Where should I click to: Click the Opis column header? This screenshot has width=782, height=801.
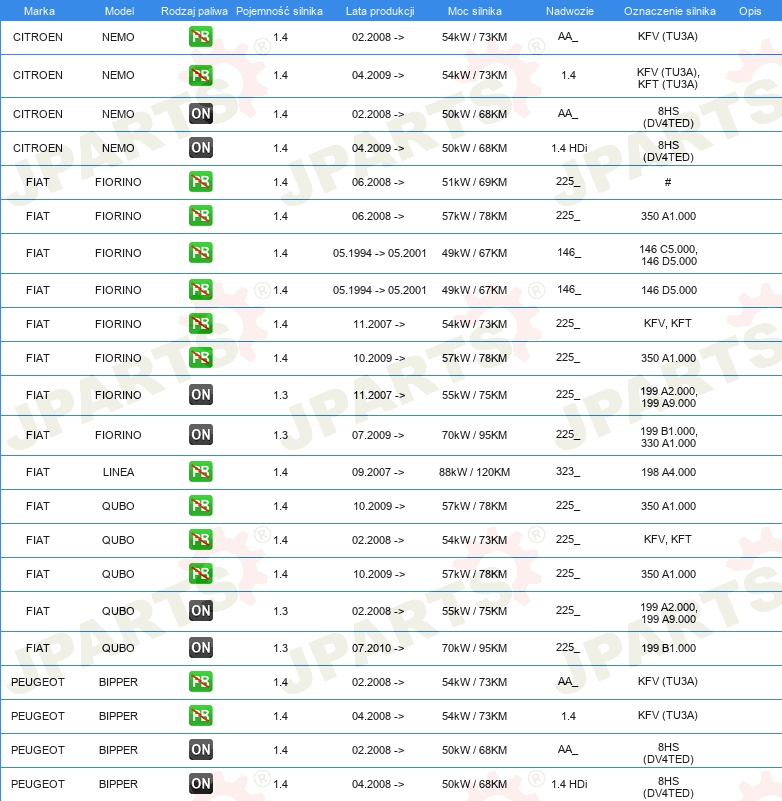click(x=750, y=11)
